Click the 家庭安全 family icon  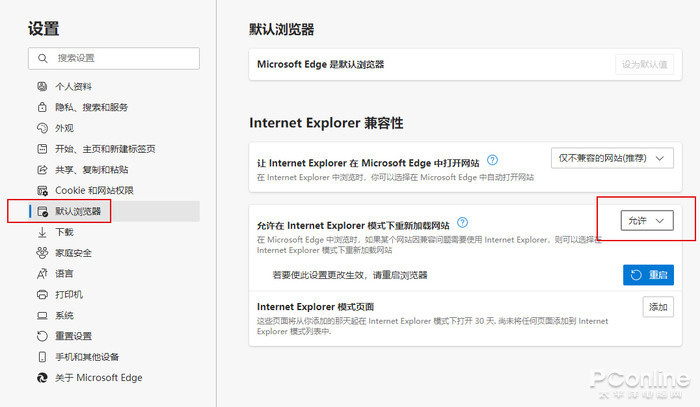pos(42,253)
